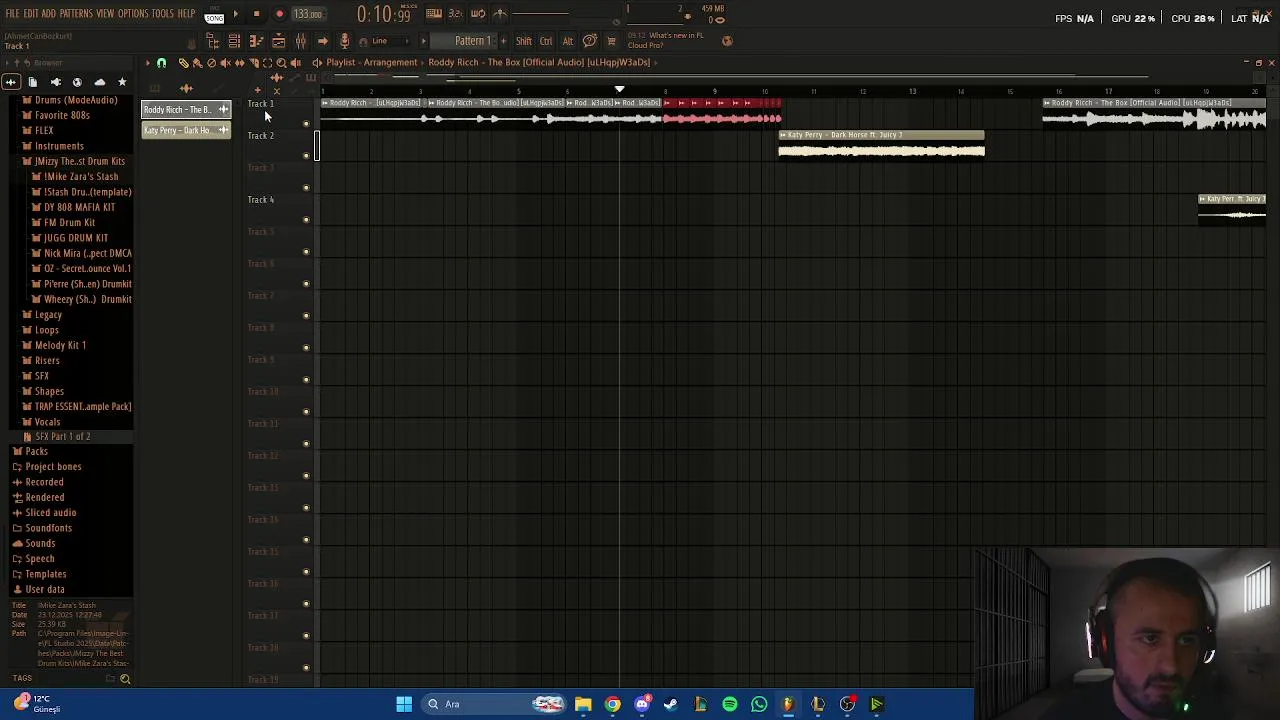
Task: Open the browser plugins tab icon
Action: 55,82
